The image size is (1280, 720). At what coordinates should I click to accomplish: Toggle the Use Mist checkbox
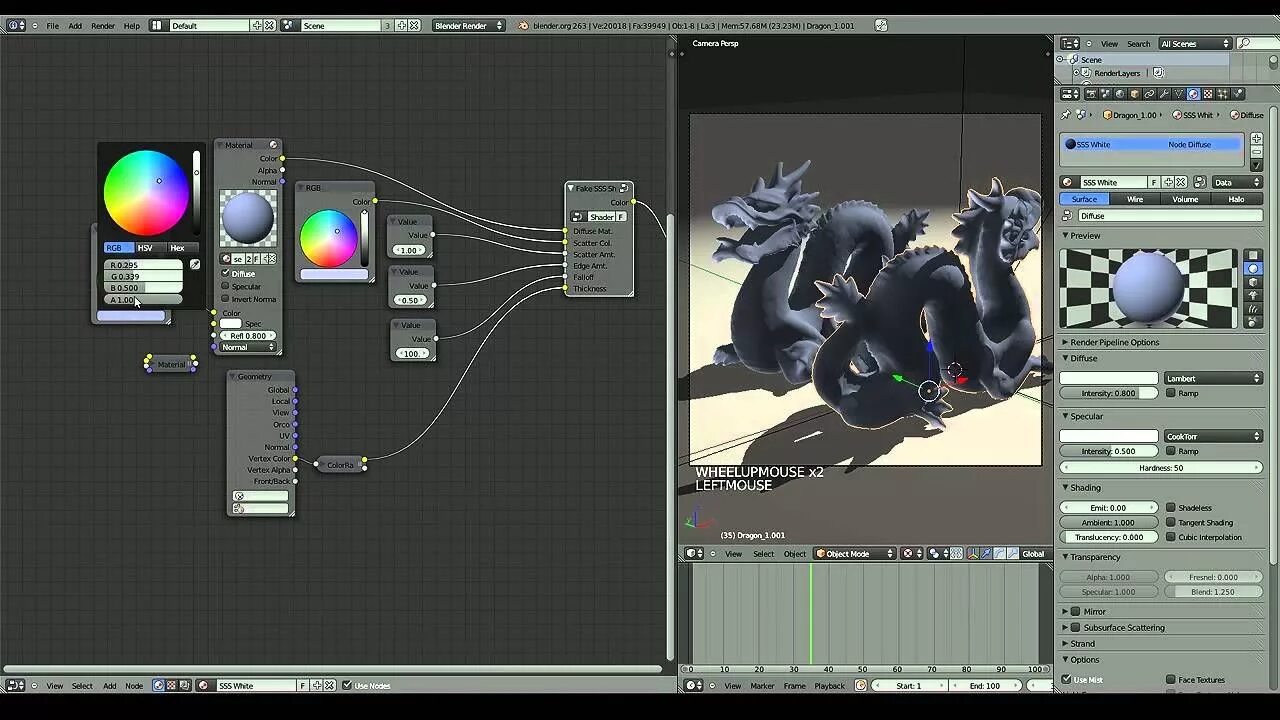[1066, 679]
